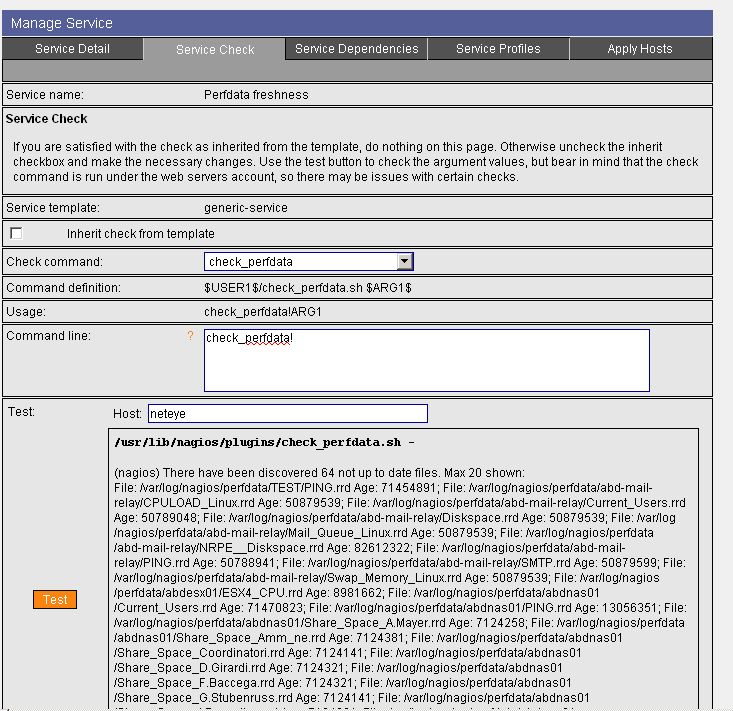Image resolution: width=733 pixels, height=711 pixels.
Task: Click the generic-service template name
Action: [245, 208]
